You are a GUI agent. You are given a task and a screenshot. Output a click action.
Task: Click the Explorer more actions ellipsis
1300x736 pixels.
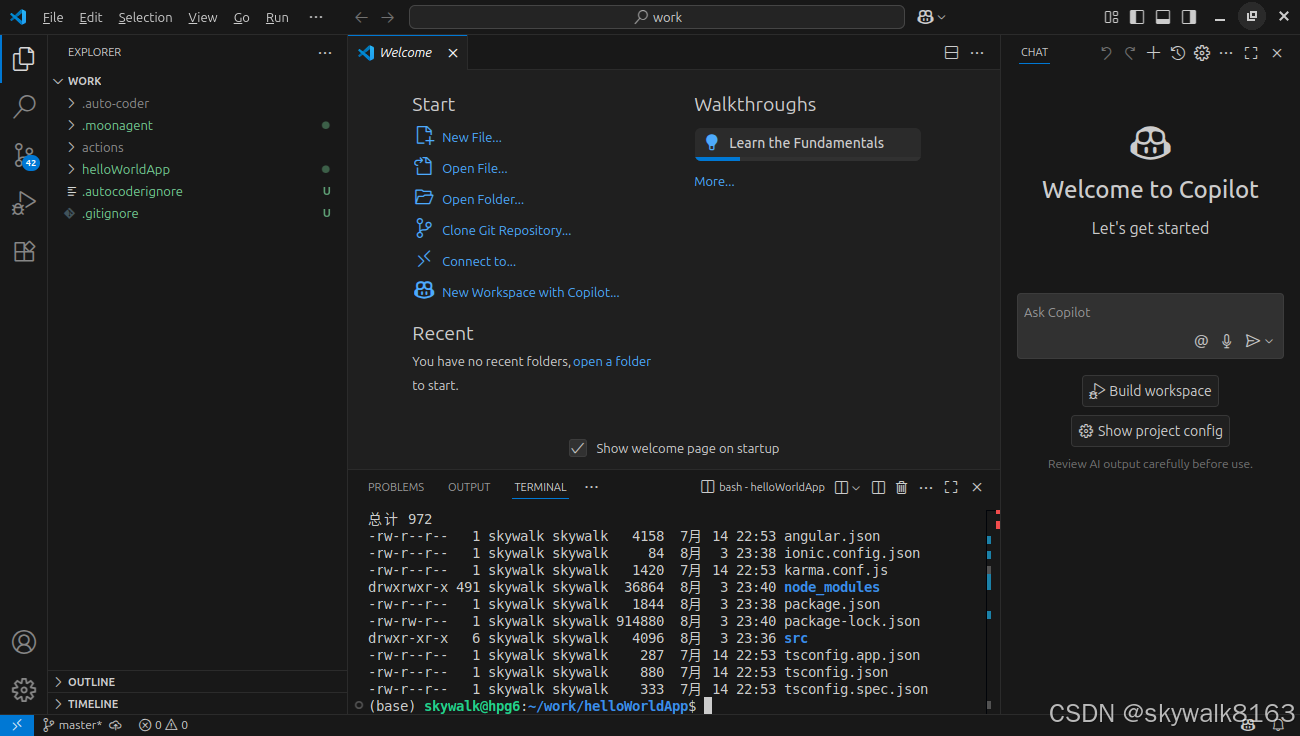pos(325,52)
